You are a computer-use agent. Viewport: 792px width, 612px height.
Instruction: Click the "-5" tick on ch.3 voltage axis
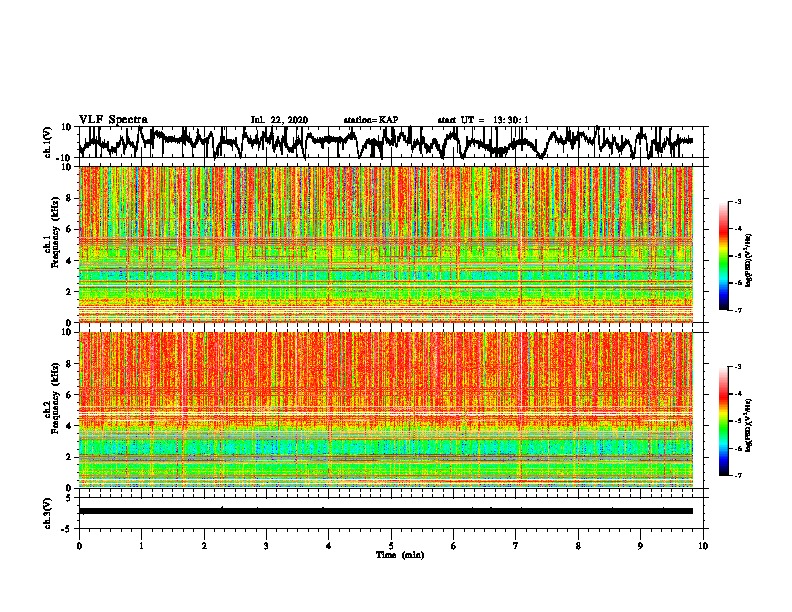[x=67, y=529]
